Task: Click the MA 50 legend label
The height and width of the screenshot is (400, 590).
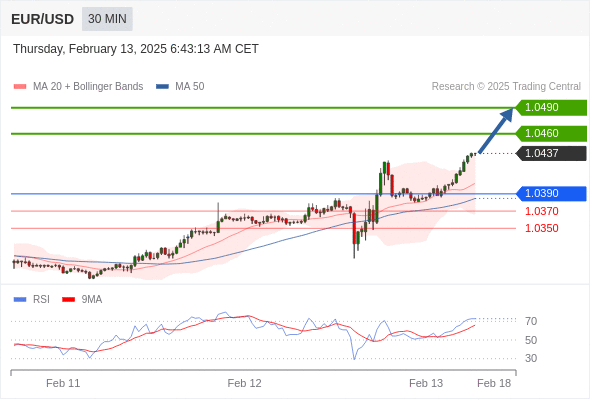Action: (x=190, y=87)
